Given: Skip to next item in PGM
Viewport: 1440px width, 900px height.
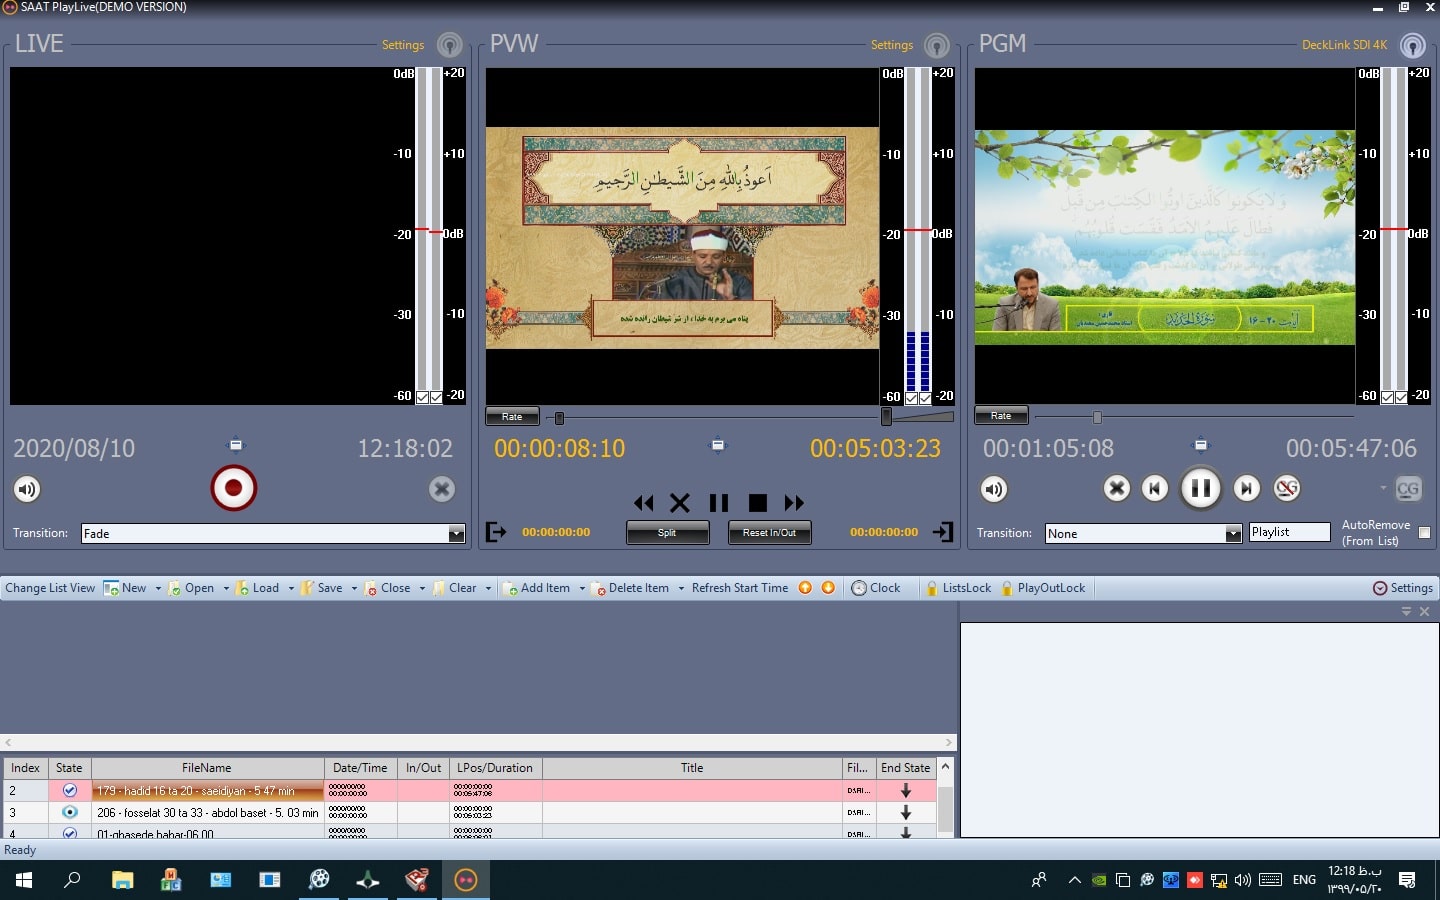Looking at the screenshot, I should click(1246, 488).
